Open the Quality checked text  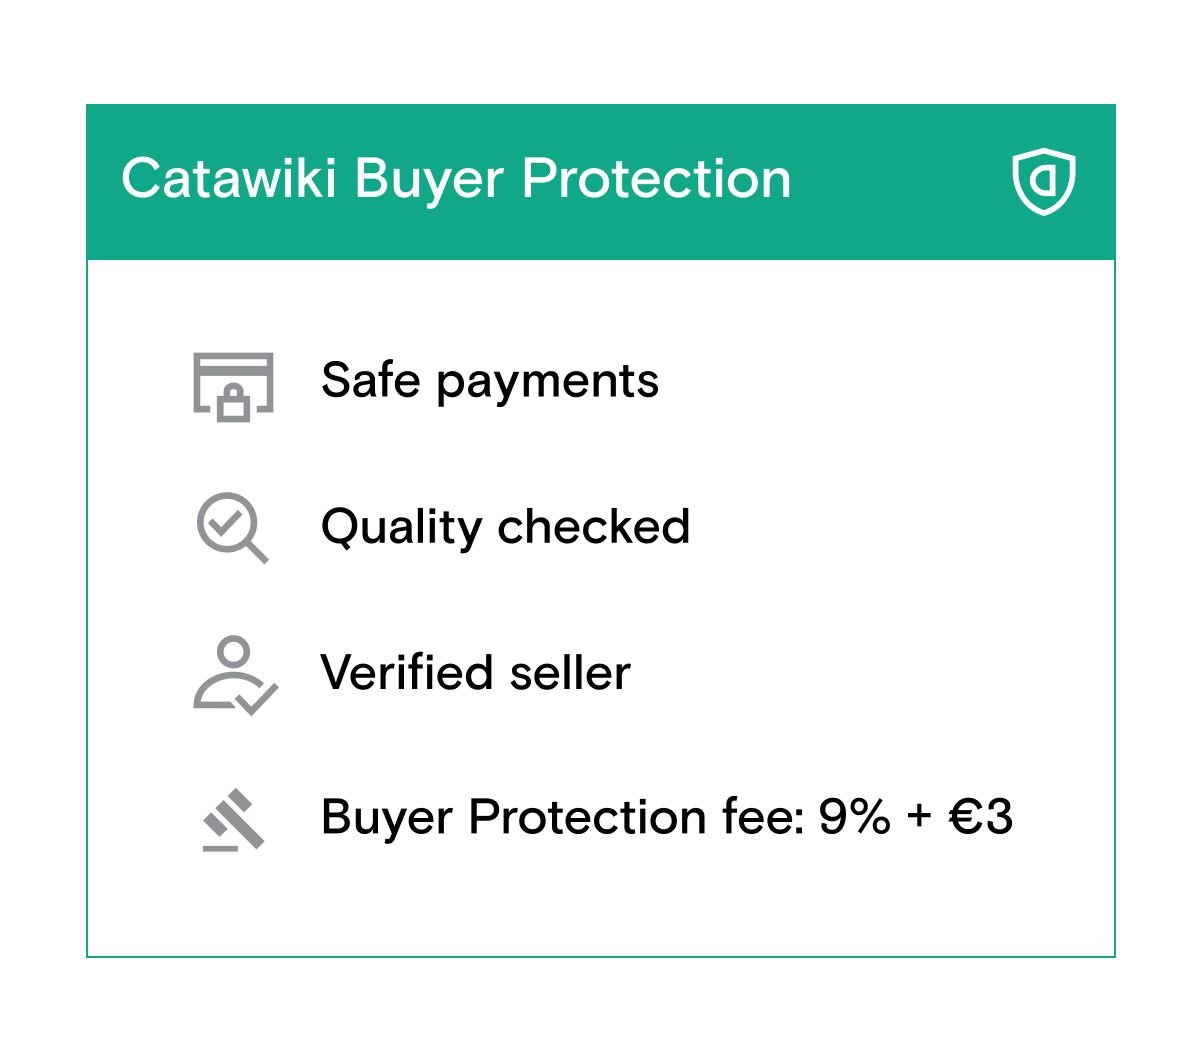(505, 527)
